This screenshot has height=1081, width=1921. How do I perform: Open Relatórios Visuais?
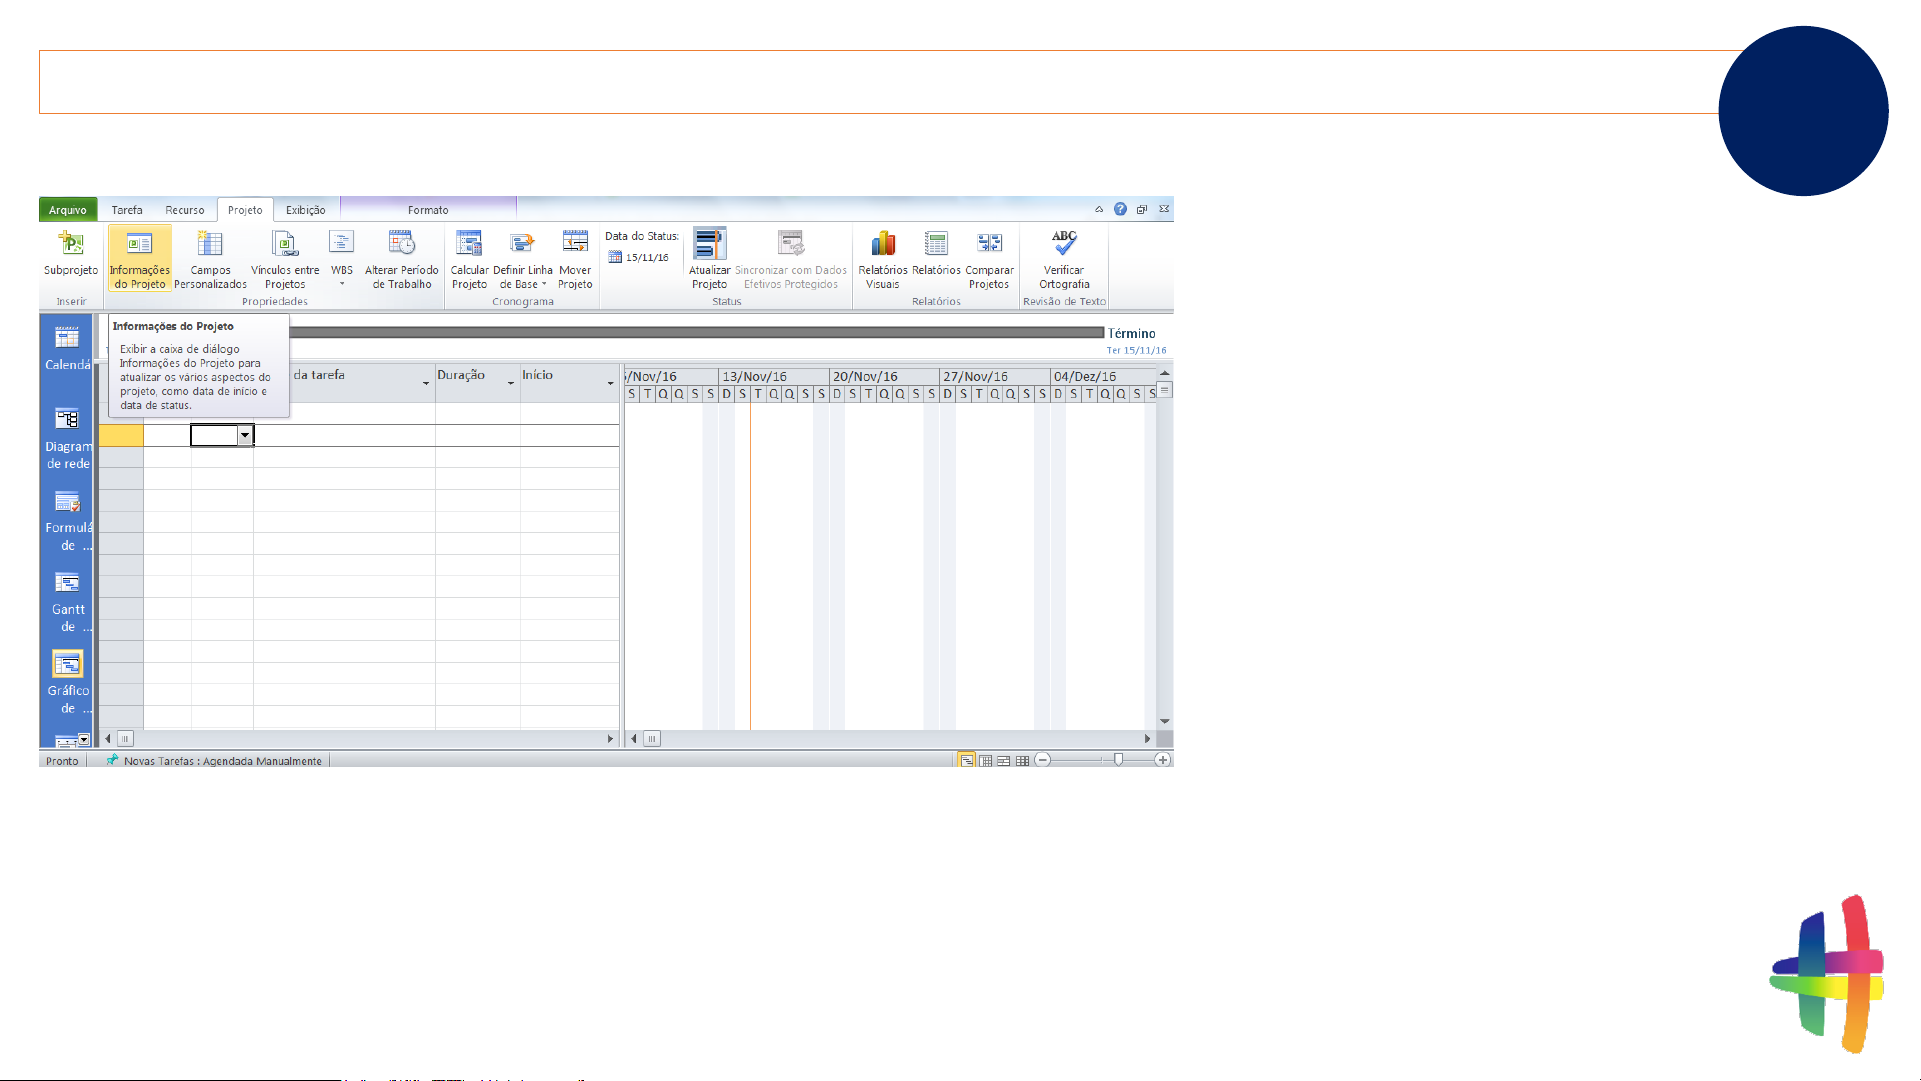883,258
